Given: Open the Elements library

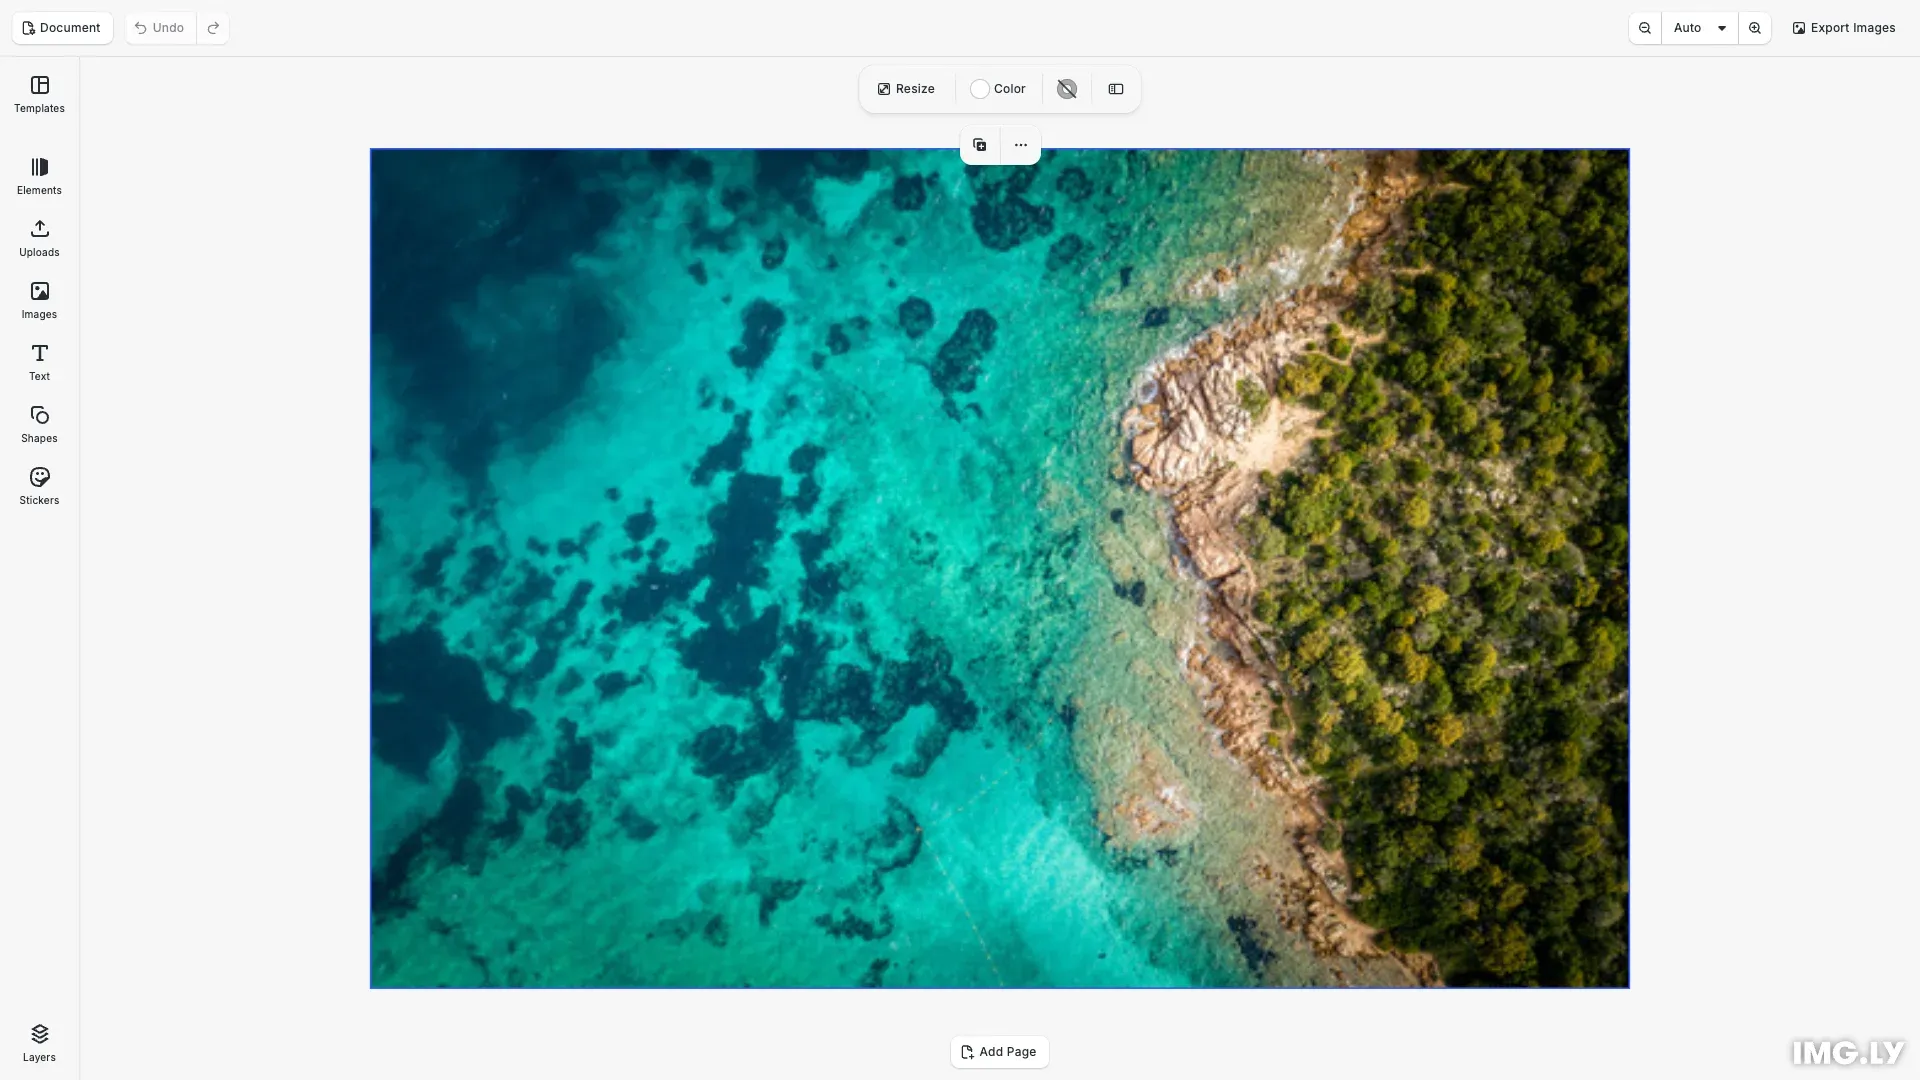Looking at the screenshot, I should pos(39,176).
